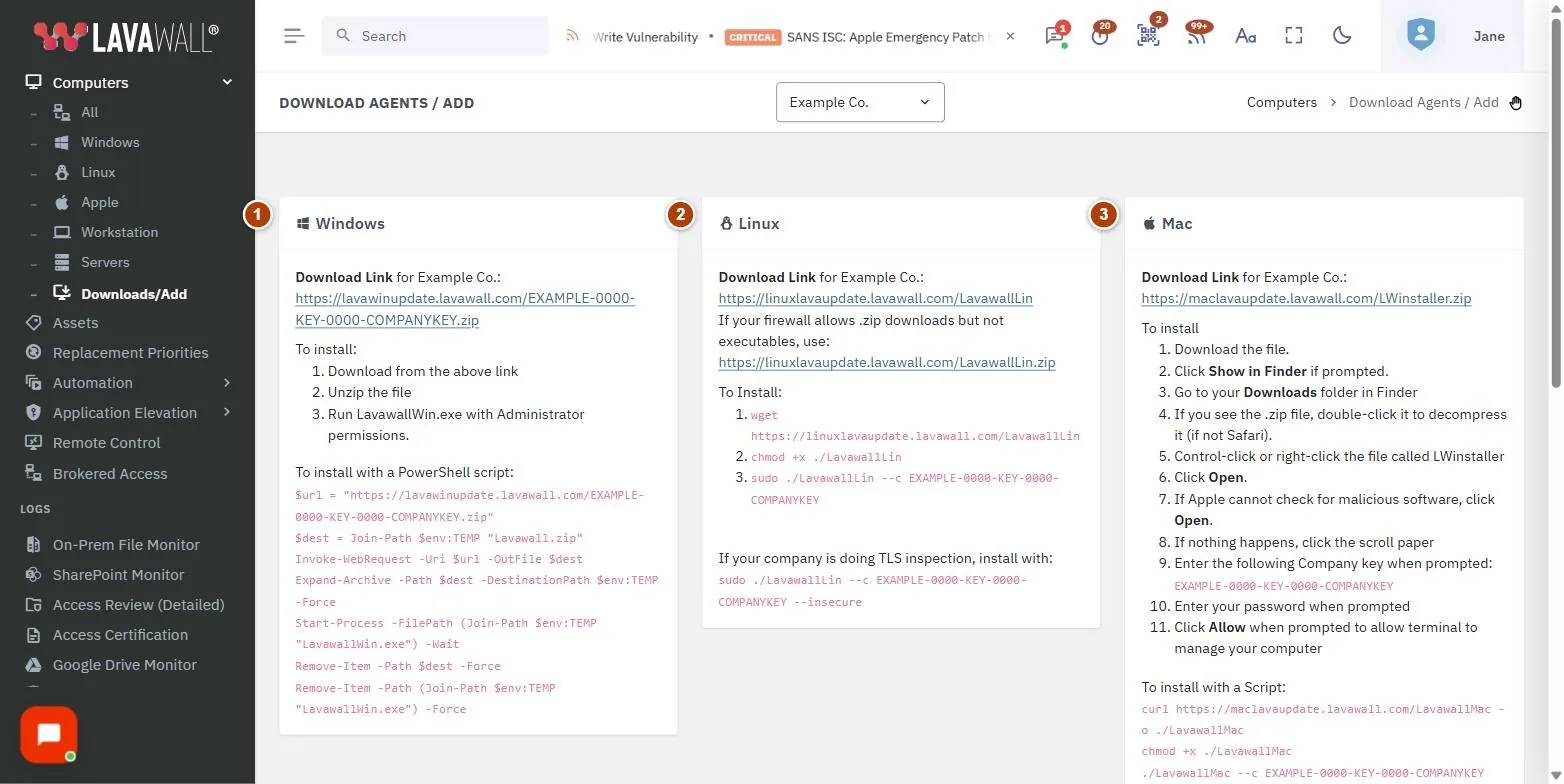1564x784 pixels.
Task: Click the "curl https://maclavaupdate.lavawall.com/LavawallMac" script line
Action: click(x=1323, y=720)
